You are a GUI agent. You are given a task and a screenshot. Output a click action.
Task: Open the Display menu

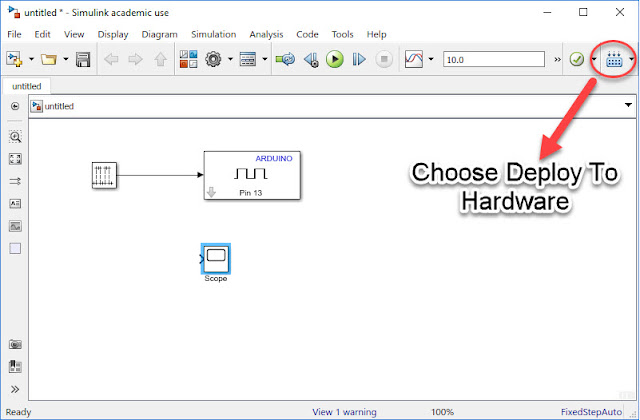(113, 34)
